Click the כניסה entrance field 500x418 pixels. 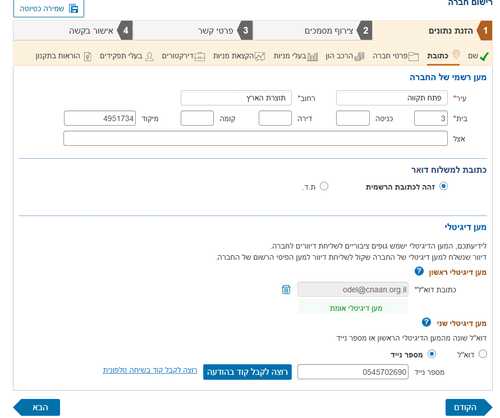[353, 118]
